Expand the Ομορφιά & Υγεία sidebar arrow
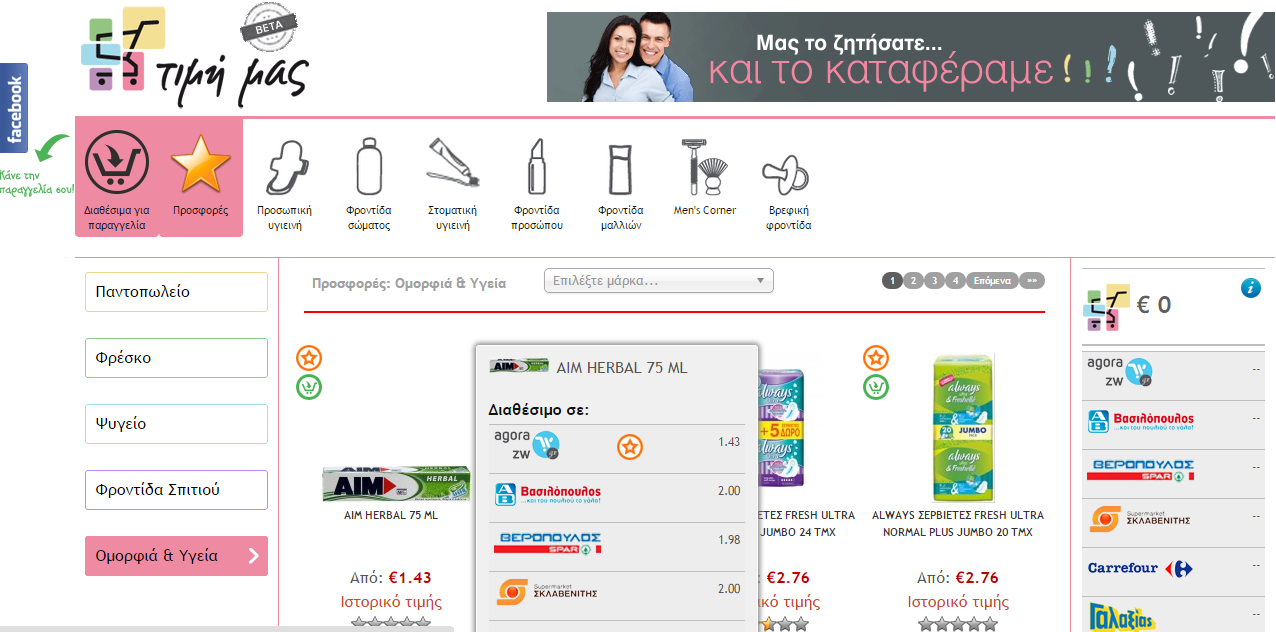Screen dimensions: 1276x632 (x=253, y=556)
